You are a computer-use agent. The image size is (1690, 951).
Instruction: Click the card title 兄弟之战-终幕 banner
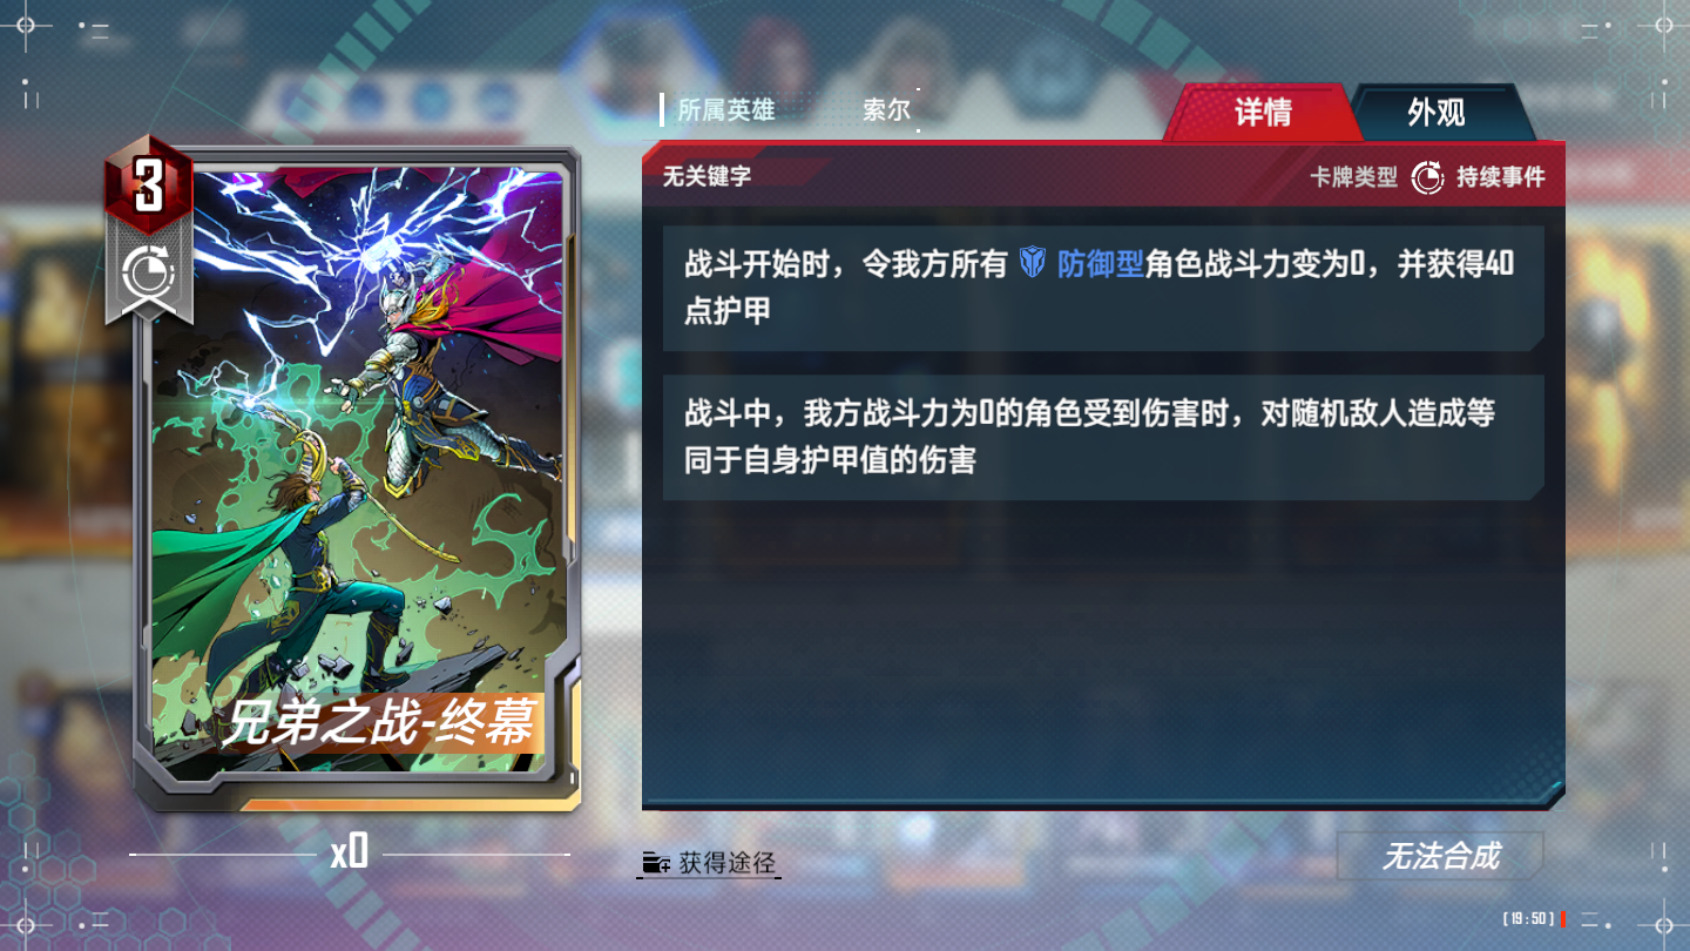380,722
